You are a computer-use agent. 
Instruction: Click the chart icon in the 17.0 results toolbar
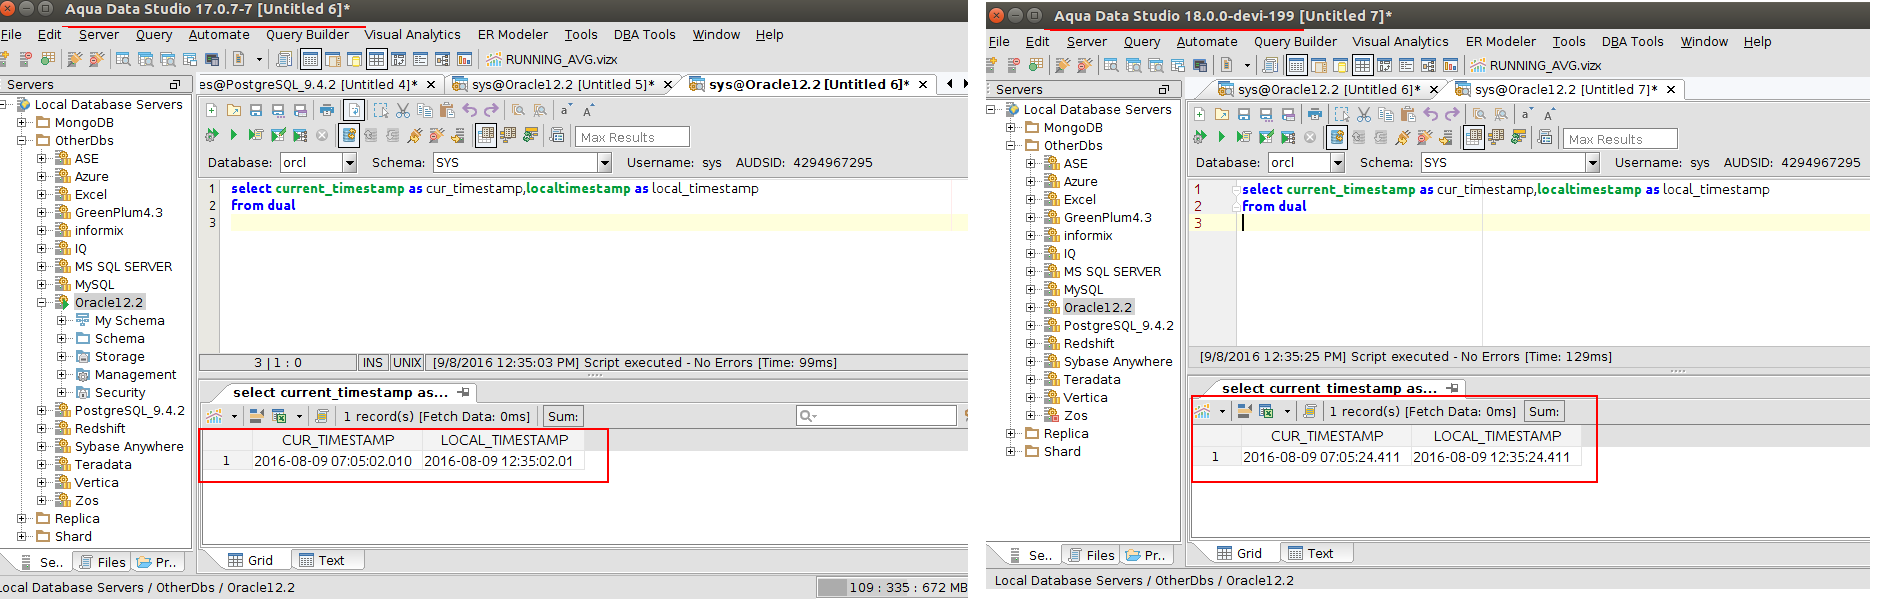[x=214, y=416]
